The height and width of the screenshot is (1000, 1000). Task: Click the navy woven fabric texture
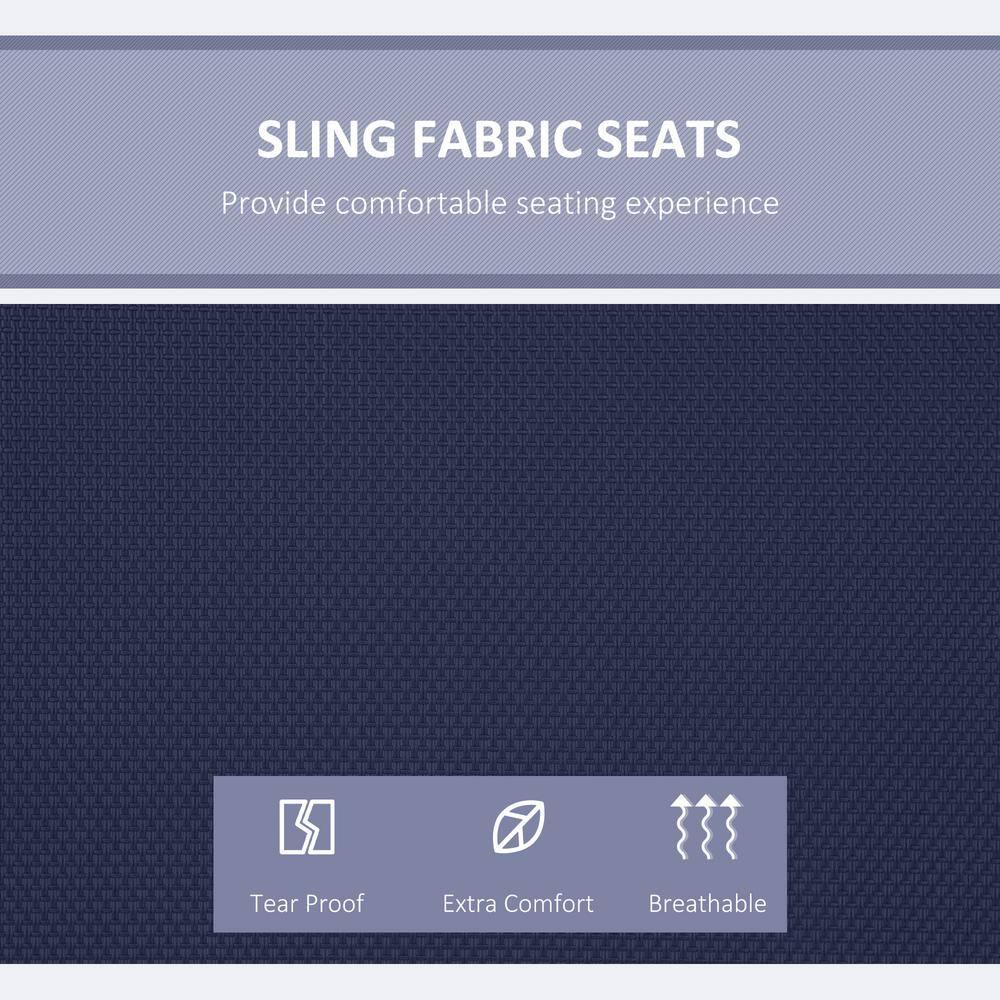500,540
